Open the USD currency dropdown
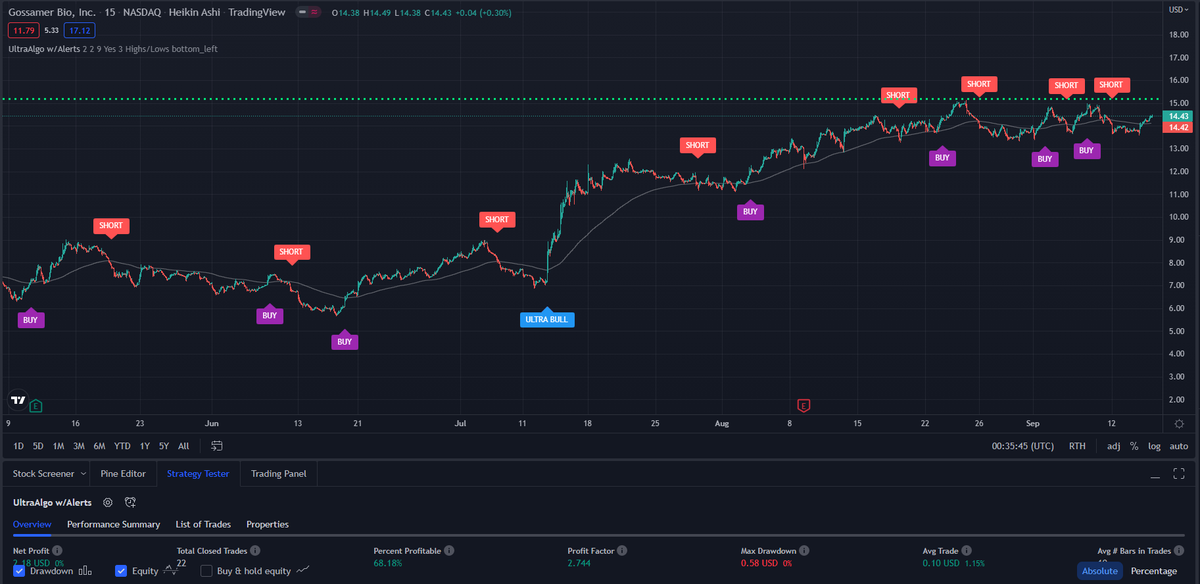The width and height of the screenshot is (1200, 584). [1177, 9]
